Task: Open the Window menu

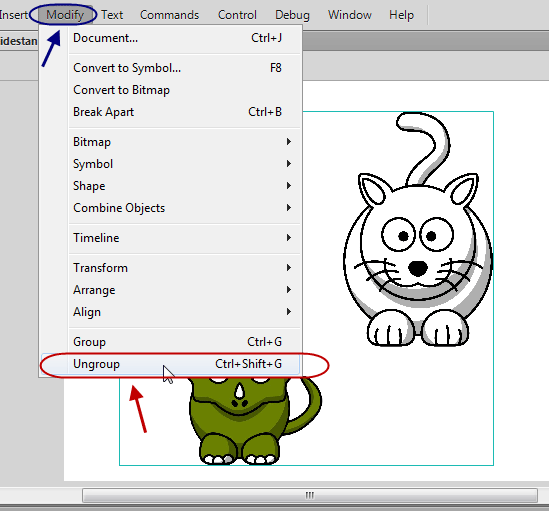Action: pyautogui.click(x=349, y=15)
